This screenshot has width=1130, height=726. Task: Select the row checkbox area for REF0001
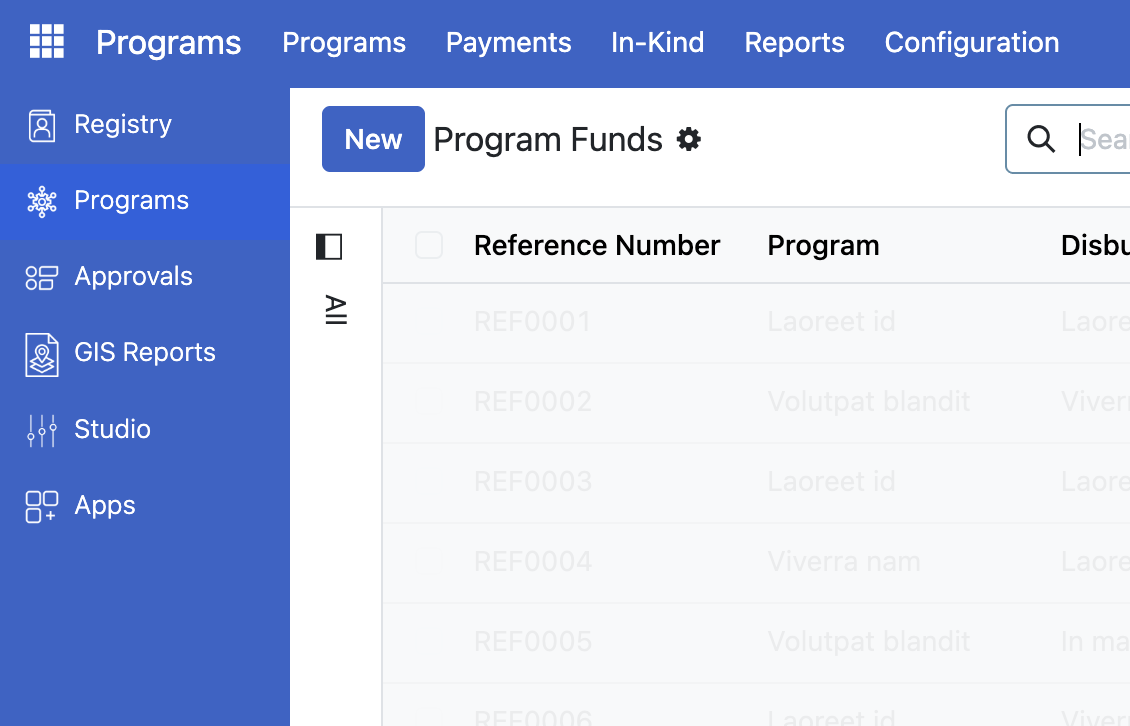click(429, 320)
